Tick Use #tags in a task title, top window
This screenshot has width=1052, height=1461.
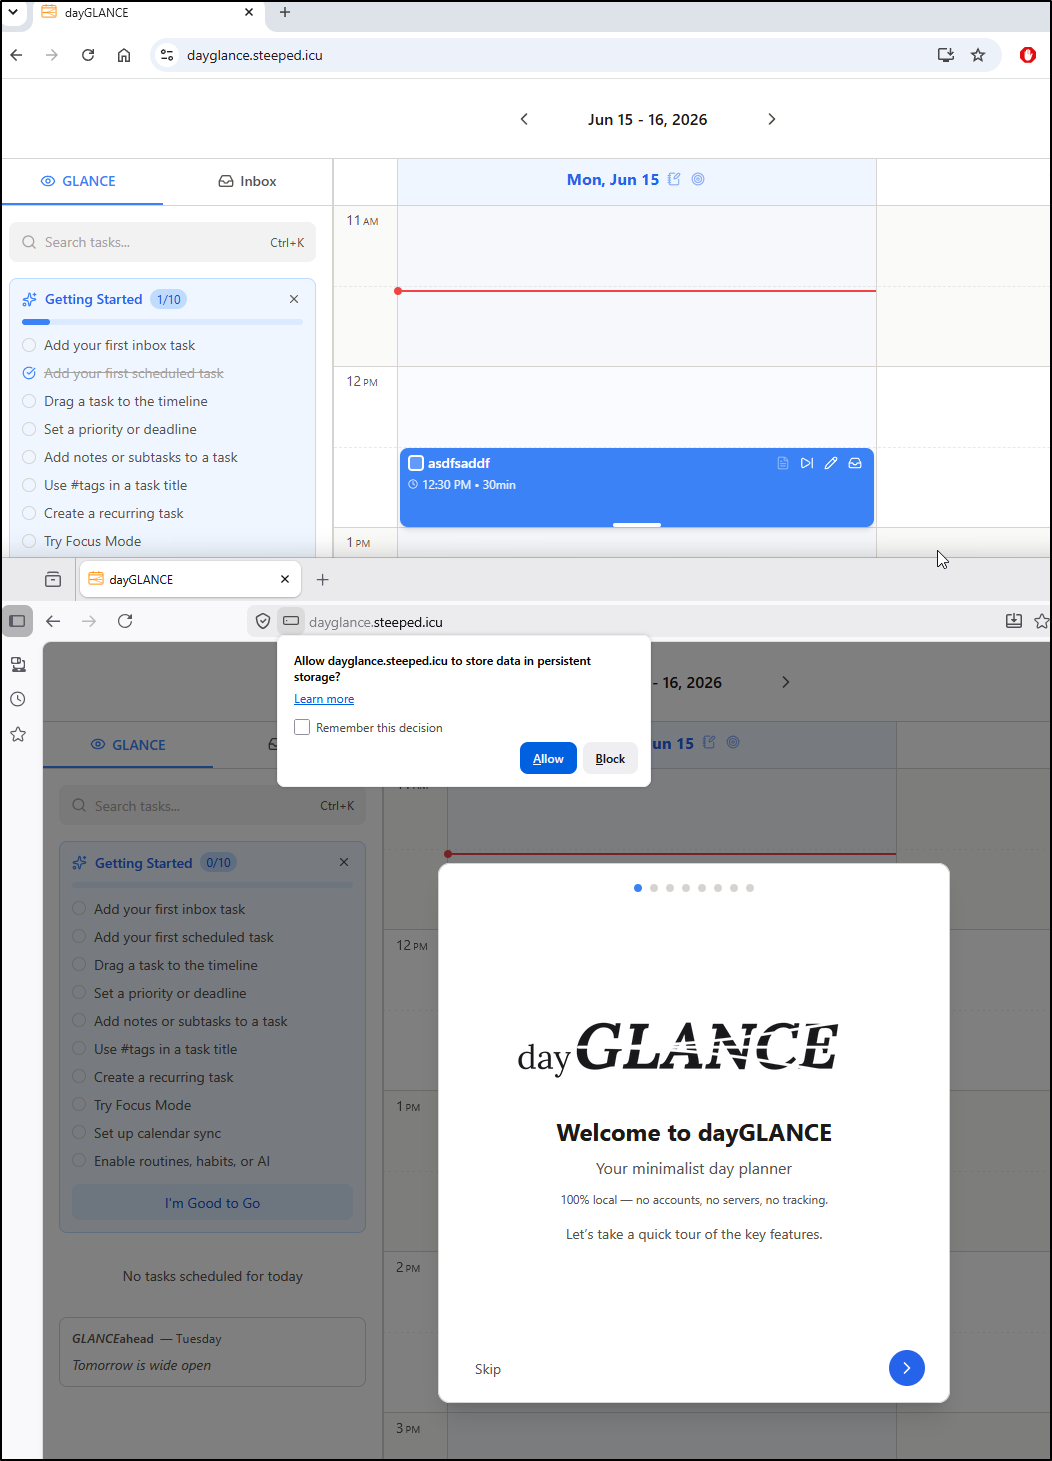pyautogui.click(x=29, y=485)
